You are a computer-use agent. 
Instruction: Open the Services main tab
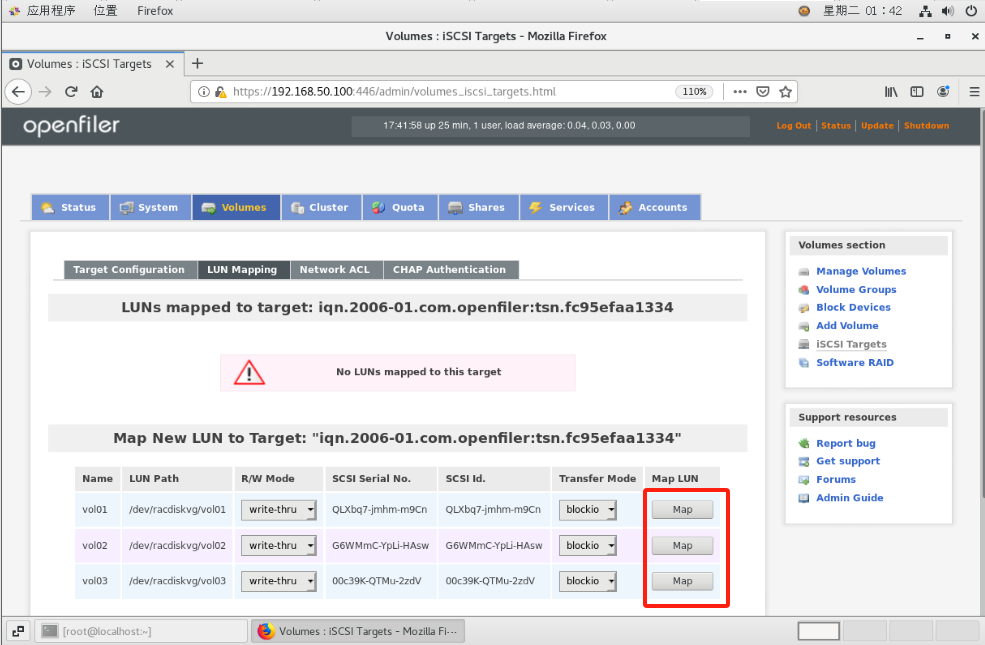[x=564, y=207]
